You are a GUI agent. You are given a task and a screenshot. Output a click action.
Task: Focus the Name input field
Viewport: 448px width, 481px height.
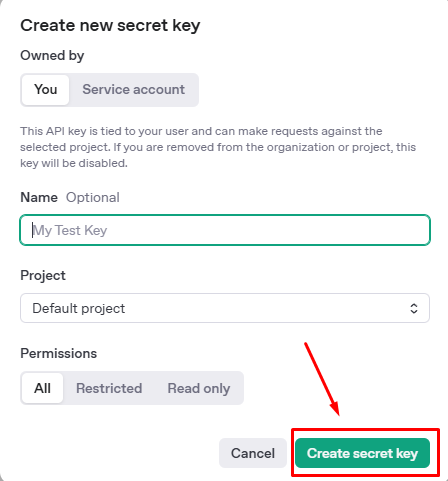pos(225,230)
